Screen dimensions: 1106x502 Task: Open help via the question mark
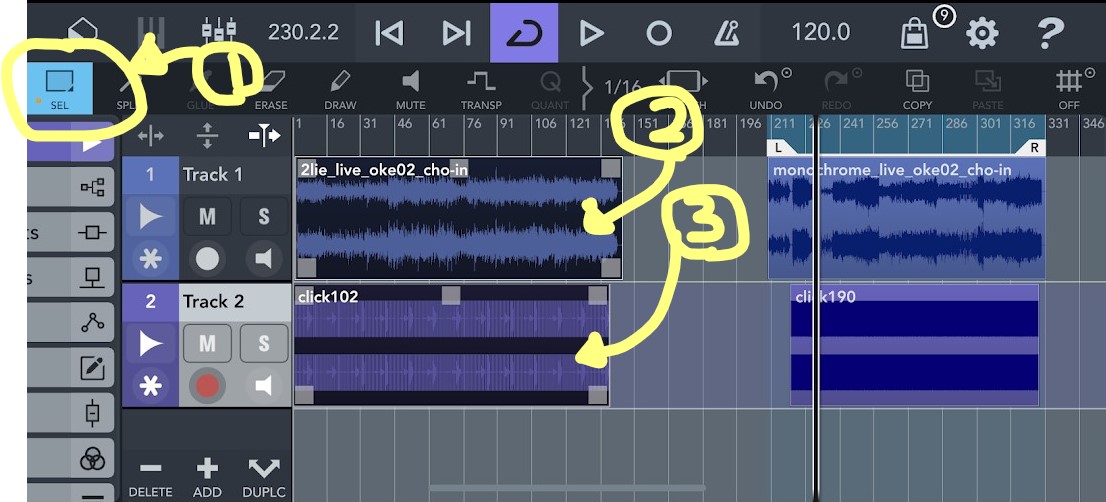tap(1050, 32)
